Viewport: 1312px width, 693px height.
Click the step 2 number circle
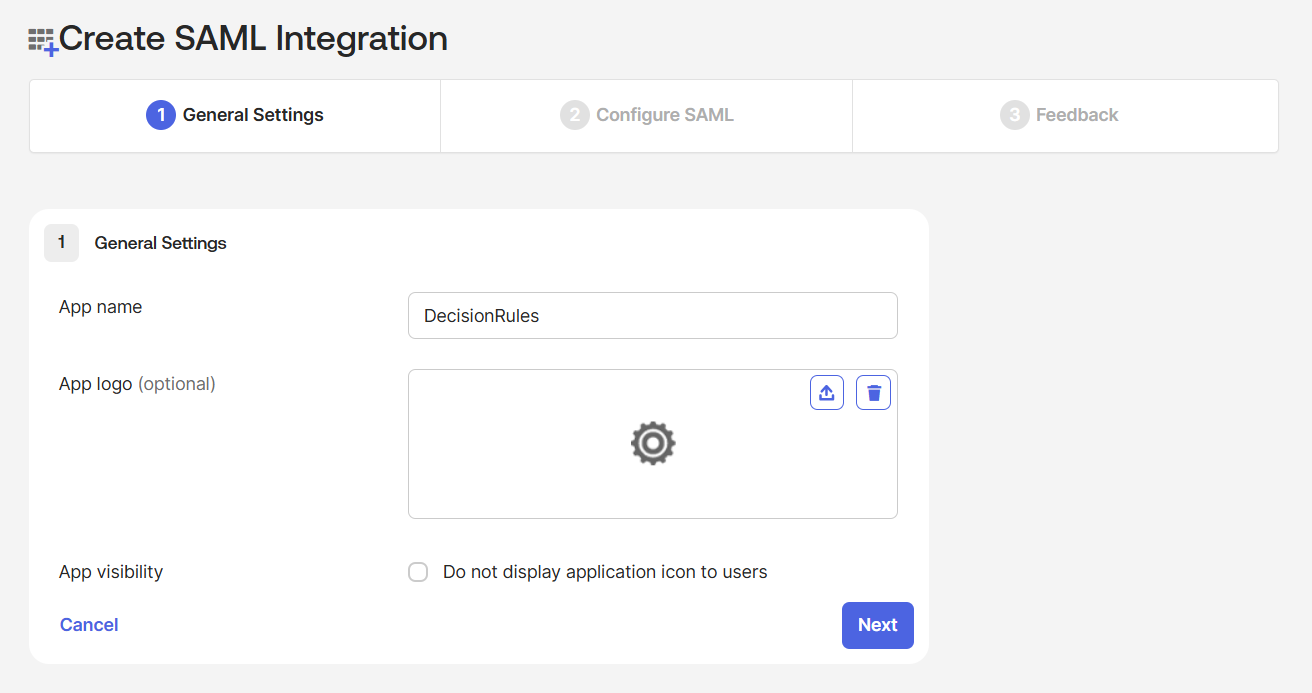tap(574, 115)
